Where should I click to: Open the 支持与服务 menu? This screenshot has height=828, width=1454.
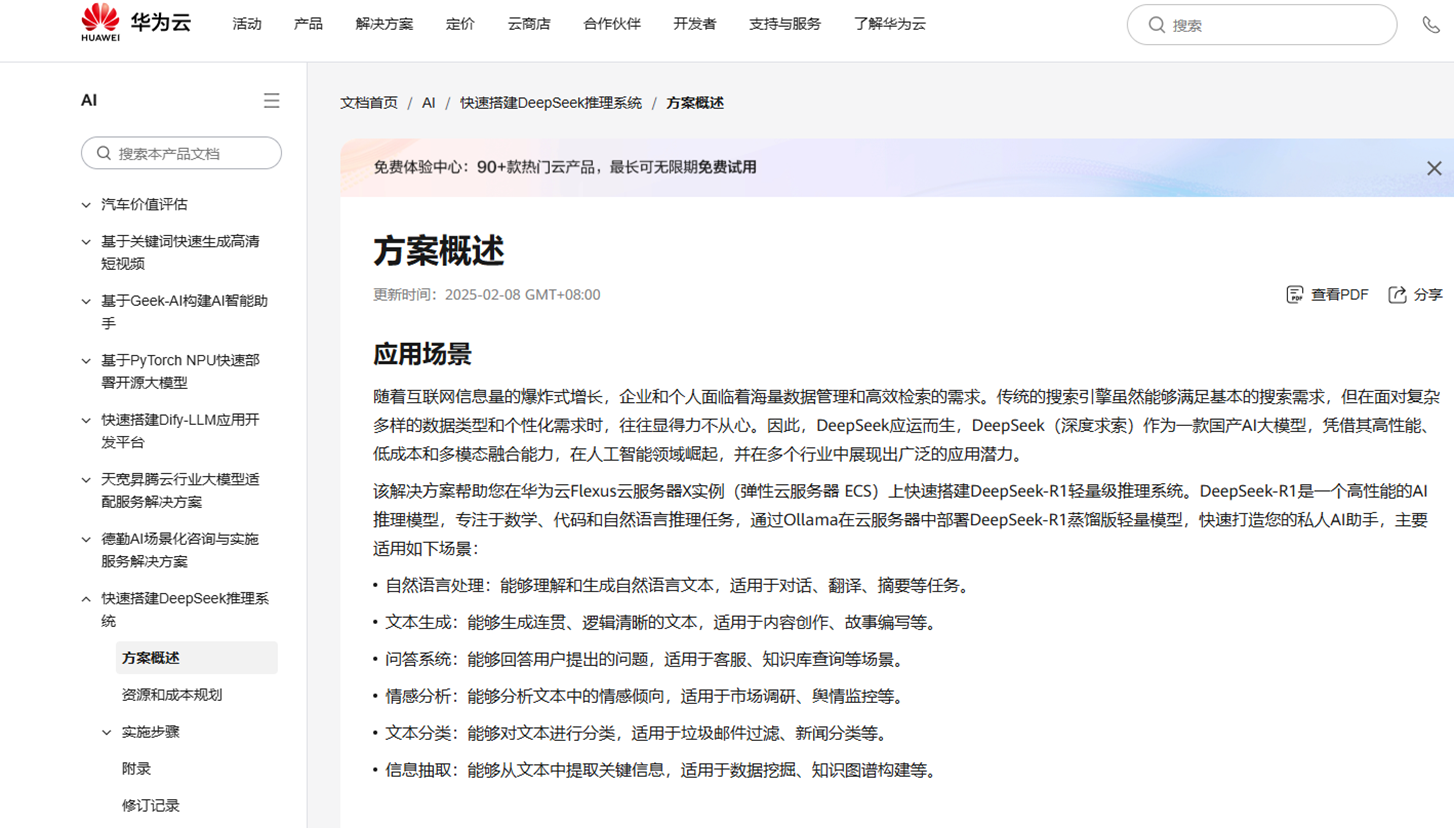(x=785, y=24)
